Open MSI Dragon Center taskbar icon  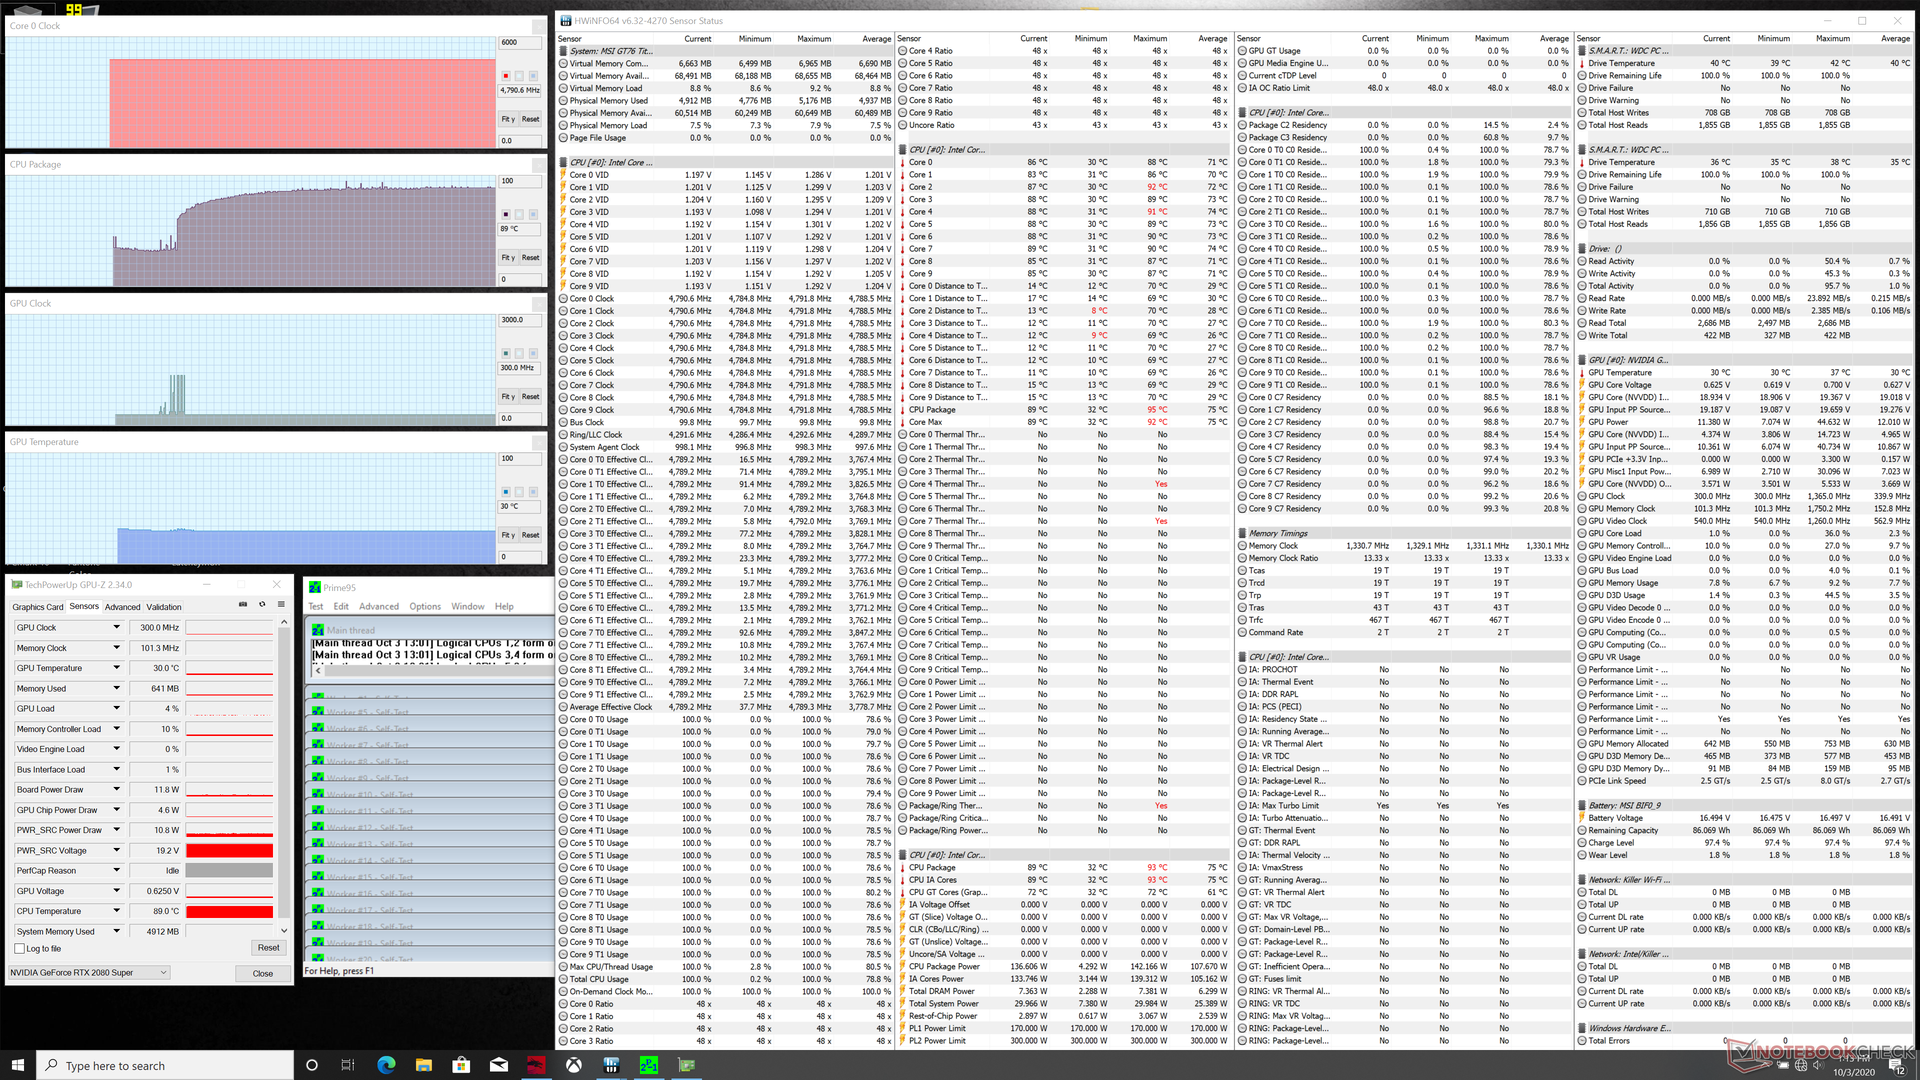536,1065
